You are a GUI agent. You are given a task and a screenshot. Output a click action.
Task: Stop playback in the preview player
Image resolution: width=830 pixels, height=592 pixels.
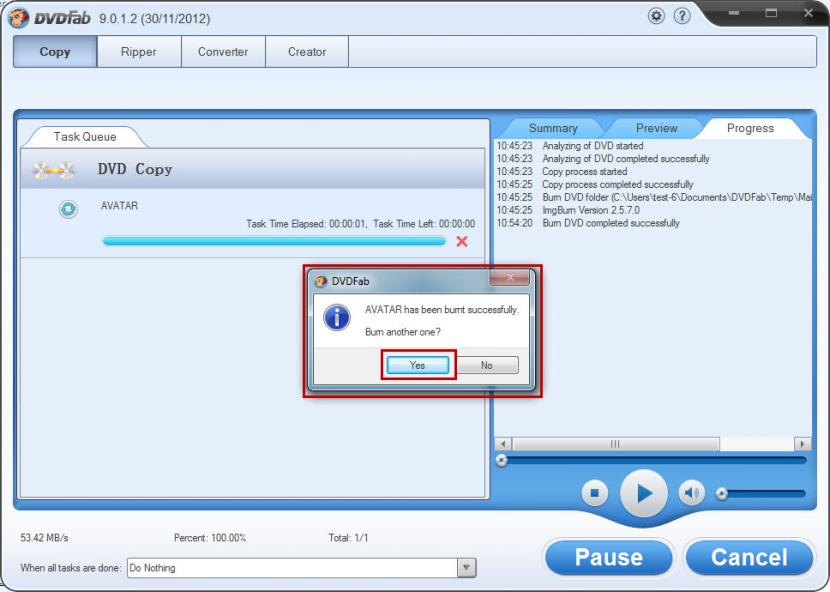tap(594, 493)
